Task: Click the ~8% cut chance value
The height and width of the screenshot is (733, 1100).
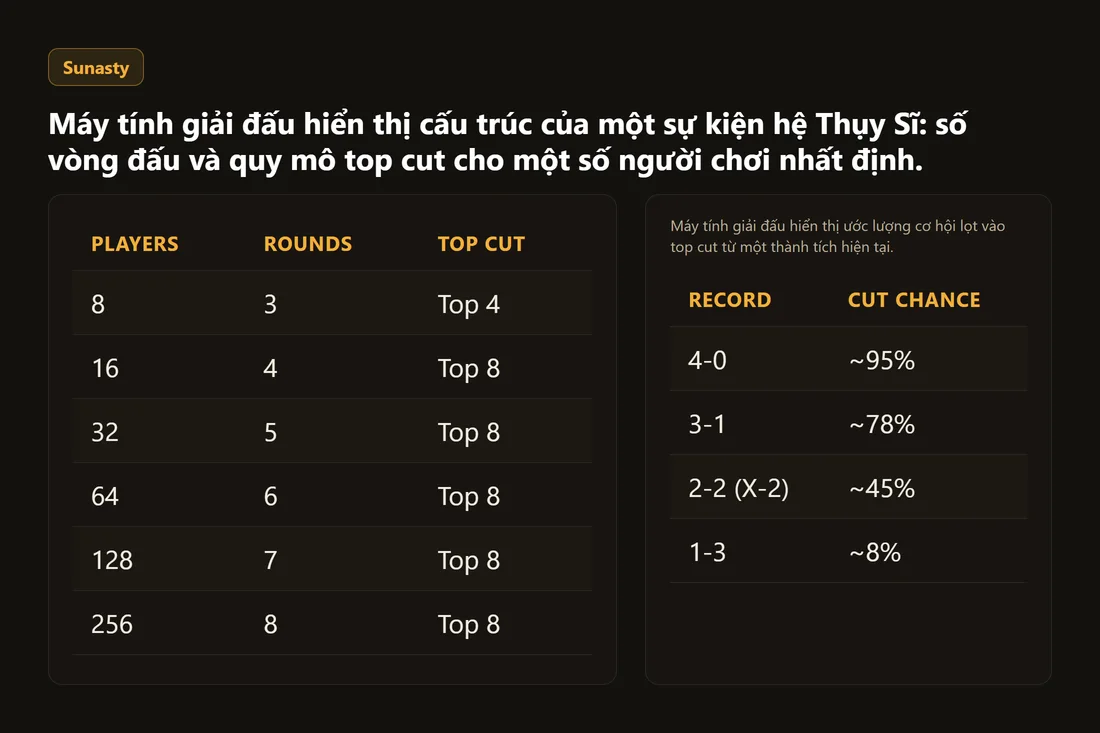Action: tap(875, 552)
